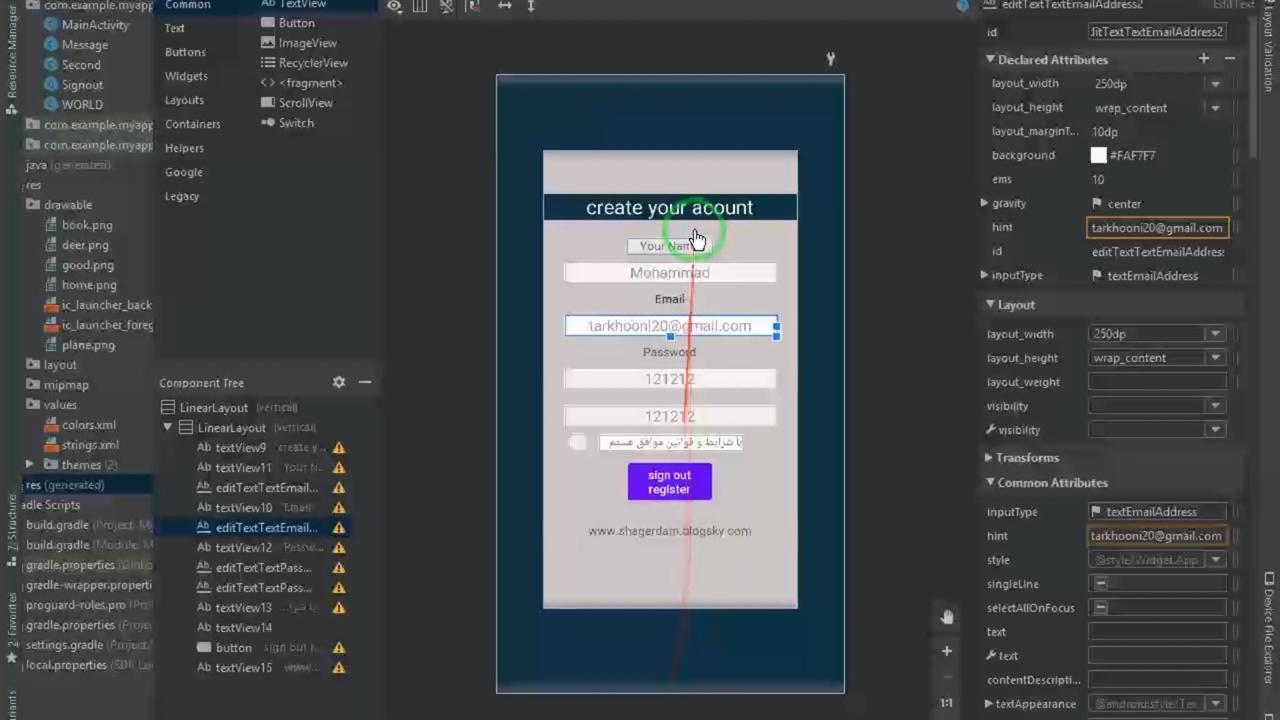Collapse the nested LinearLayout tree node
This screenshot has width=1280, height=720.
[x=168, y=428]
